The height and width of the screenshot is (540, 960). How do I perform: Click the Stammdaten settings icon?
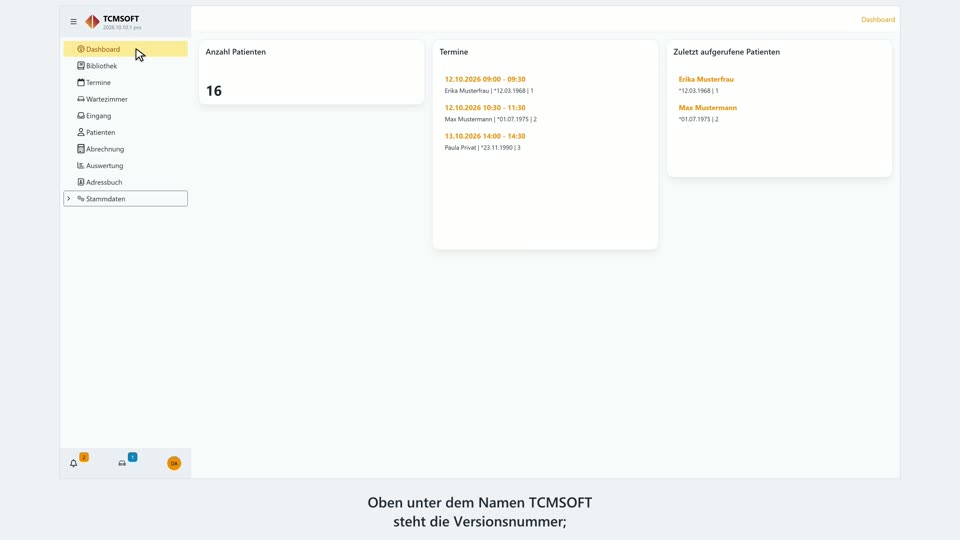click(81, 198)
